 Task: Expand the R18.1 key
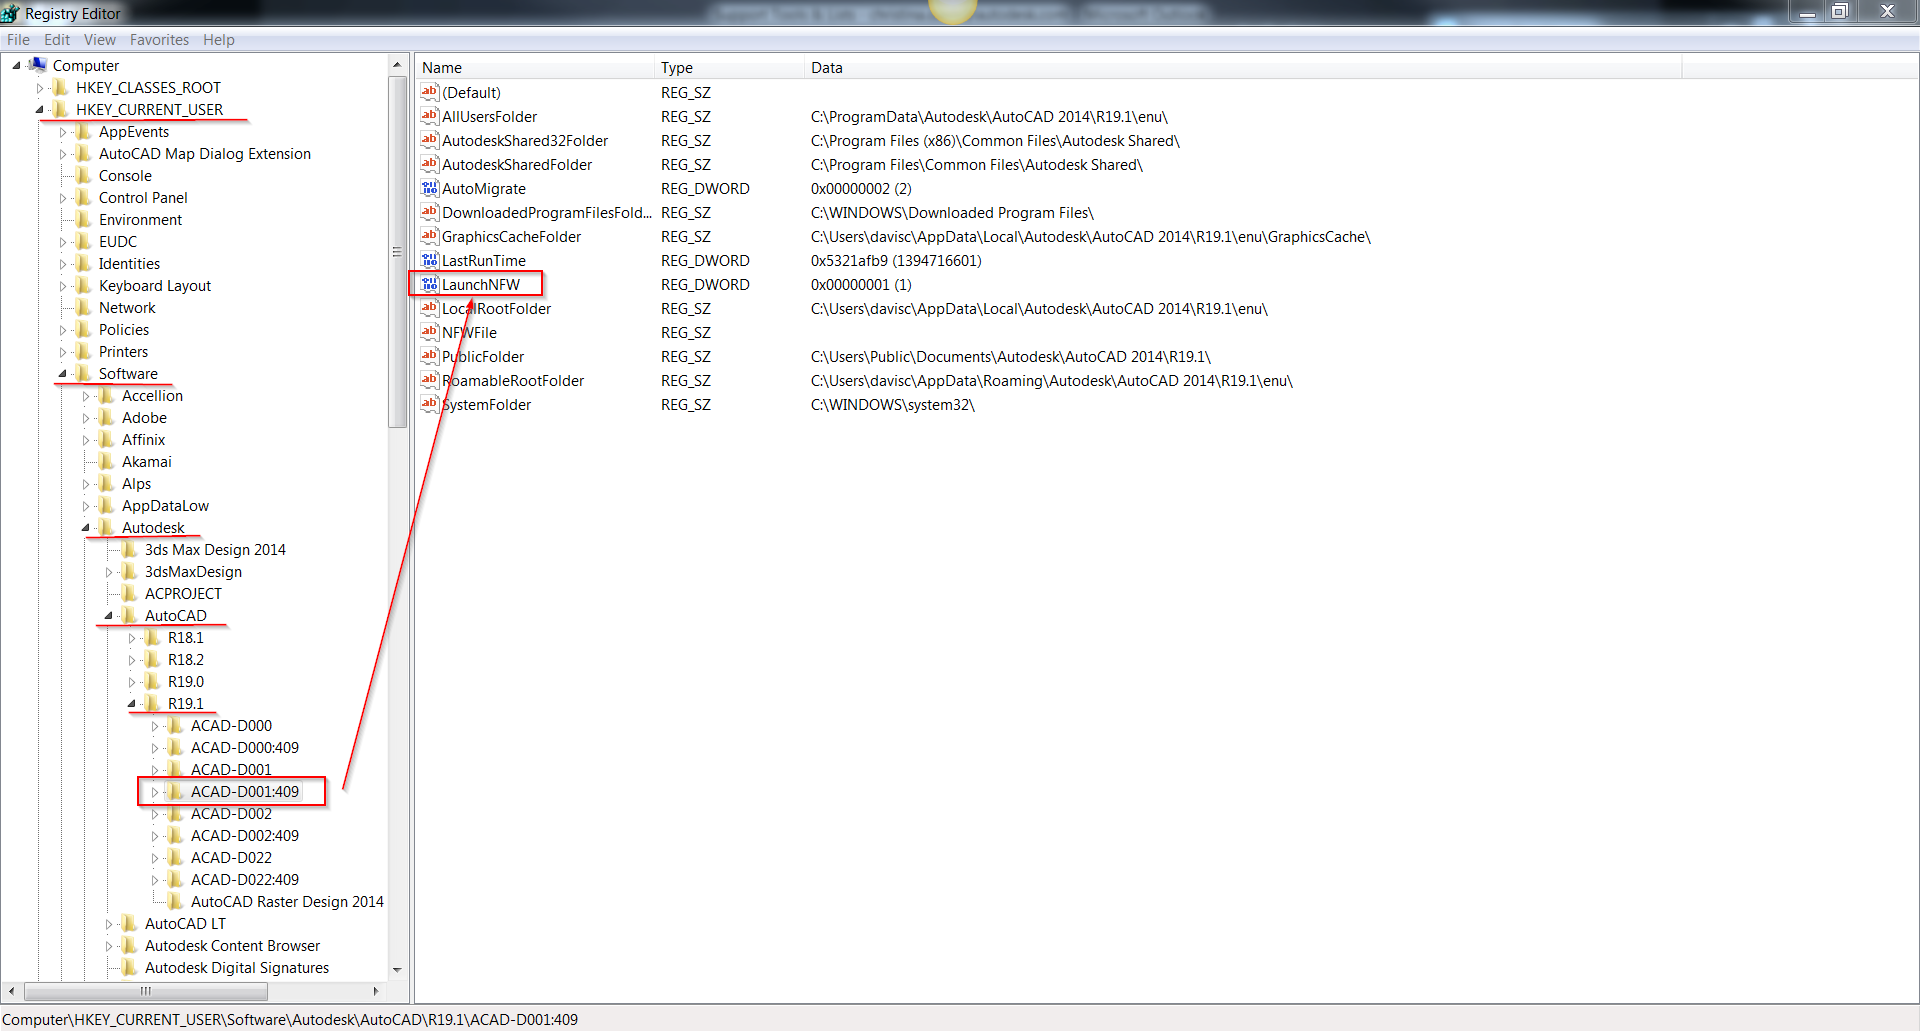[132, 638]
